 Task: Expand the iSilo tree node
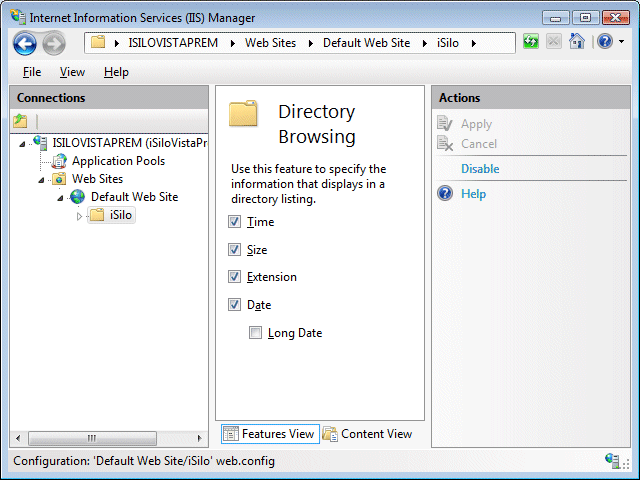[80, 216]
